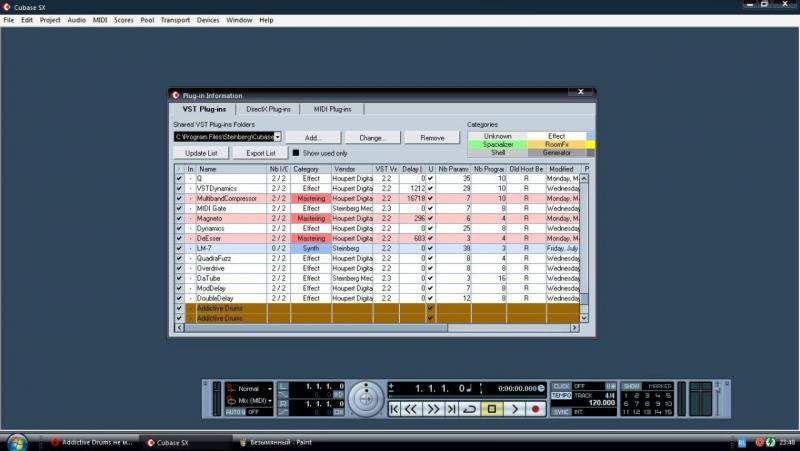Select the RoomFx yellow category swatch

(557, 144)
